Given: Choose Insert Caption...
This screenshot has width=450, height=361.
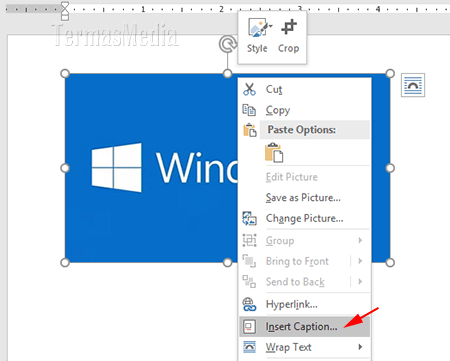Looking at the screenshot, I should tap(304, 326).
